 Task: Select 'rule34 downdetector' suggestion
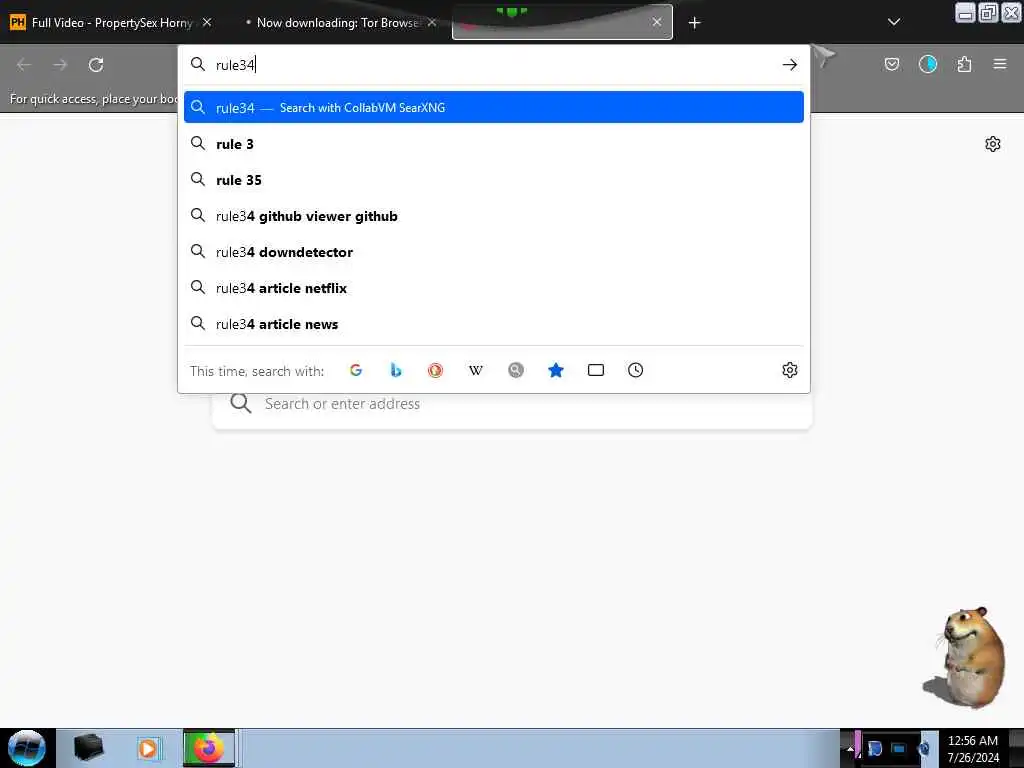(x=494, y=251)
